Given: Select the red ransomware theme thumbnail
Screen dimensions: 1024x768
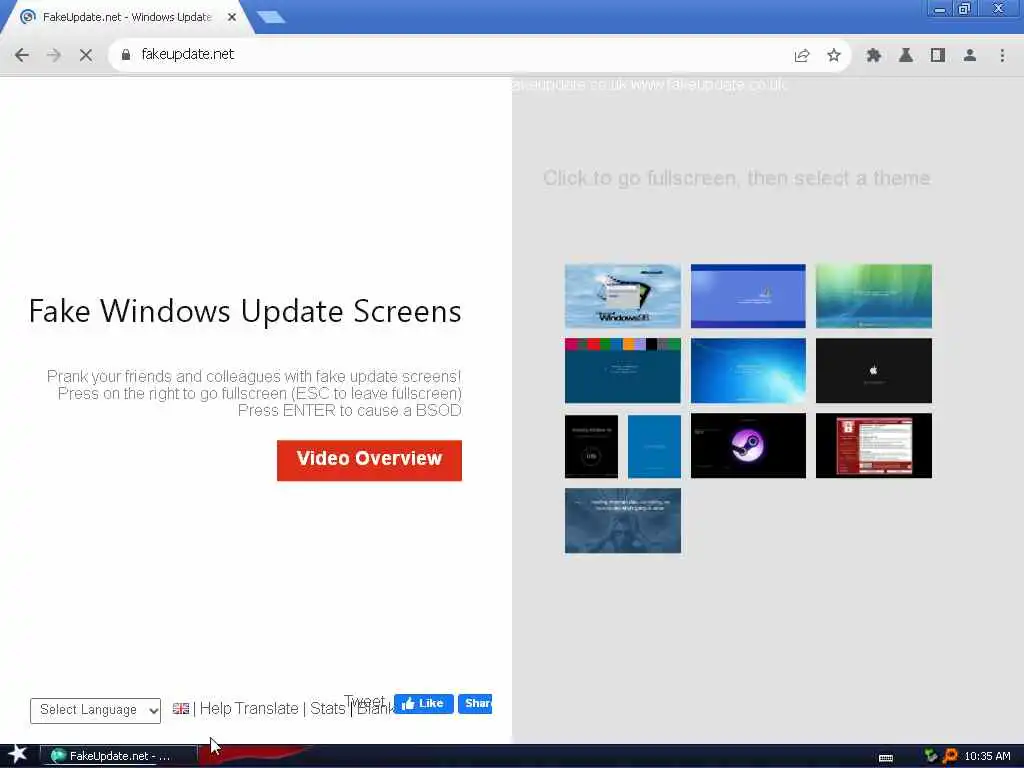Looking at the screenshot, I should [x=874, y=445].
